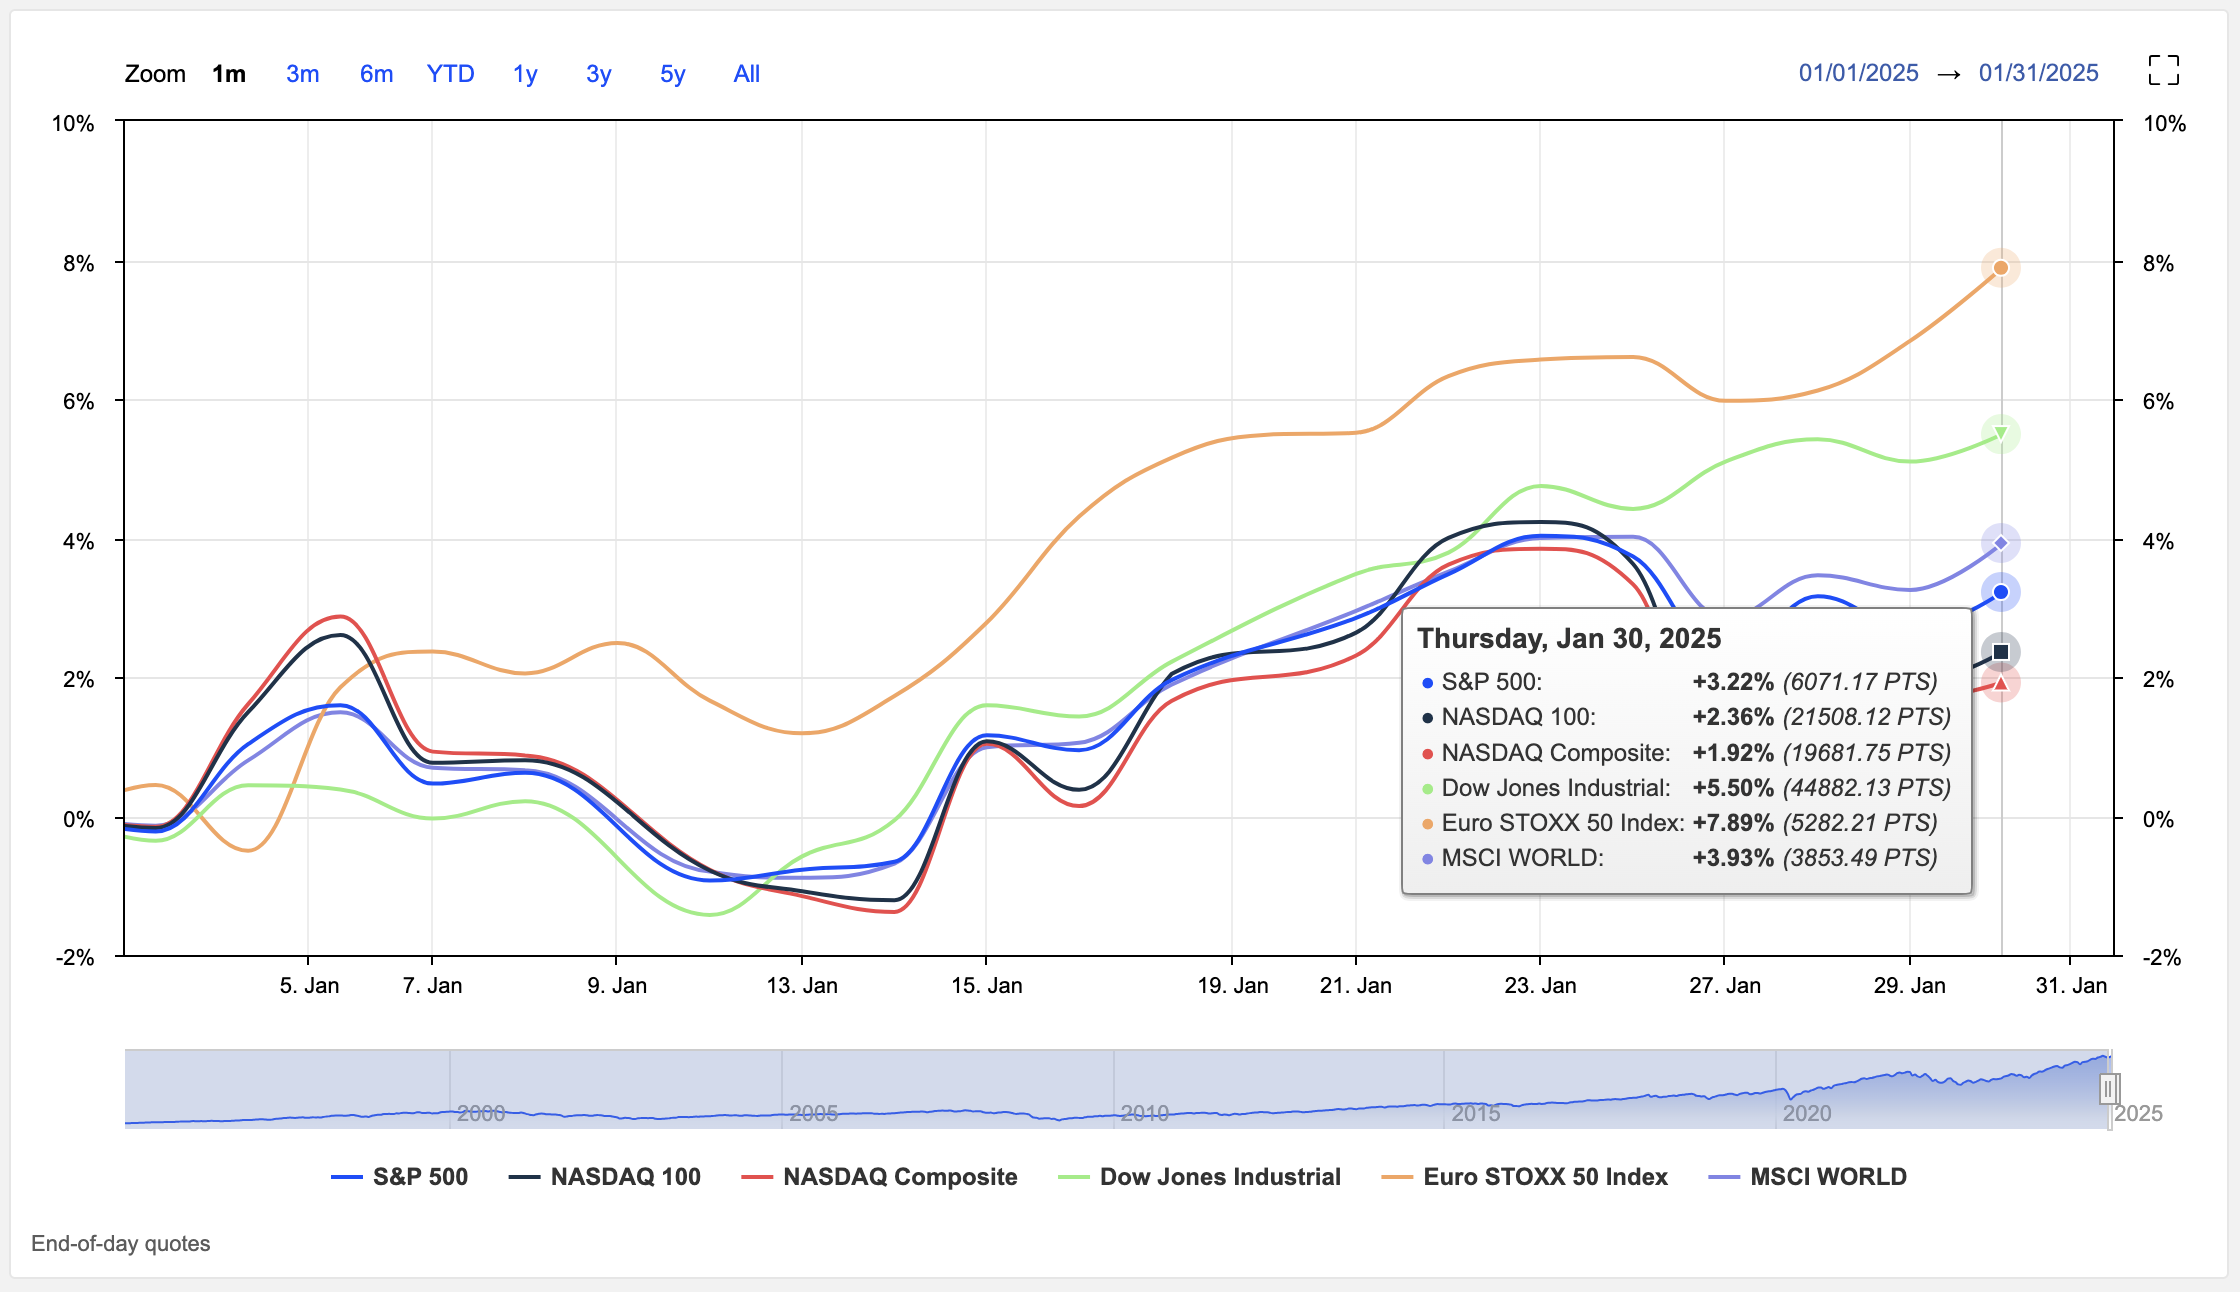This screenshot has width=2240, height=1292.
Task: Toggle S&P 500 series in legend
Action: pos(399,1177)
